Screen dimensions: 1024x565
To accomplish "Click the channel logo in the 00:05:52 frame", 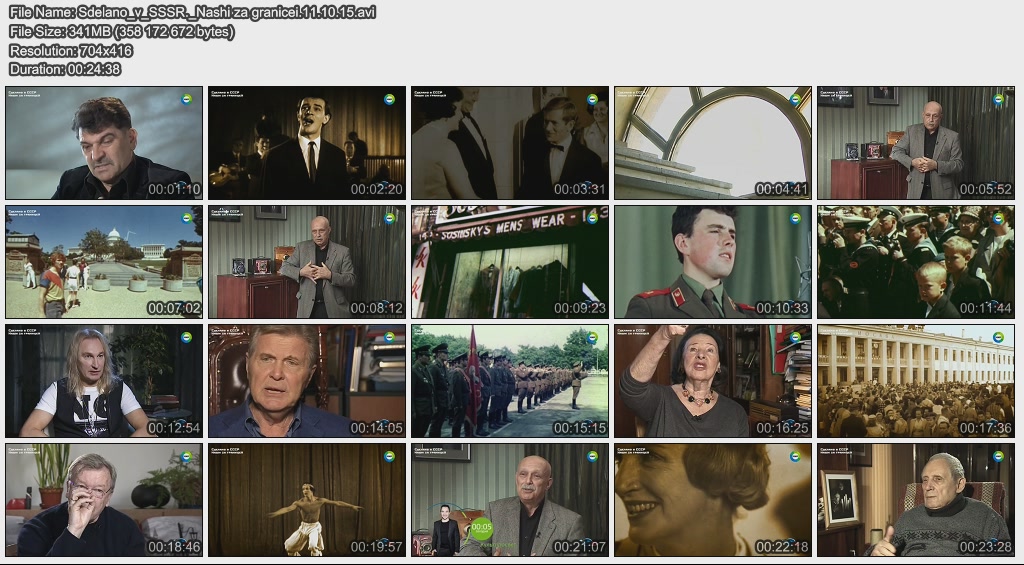I will 998,99.
